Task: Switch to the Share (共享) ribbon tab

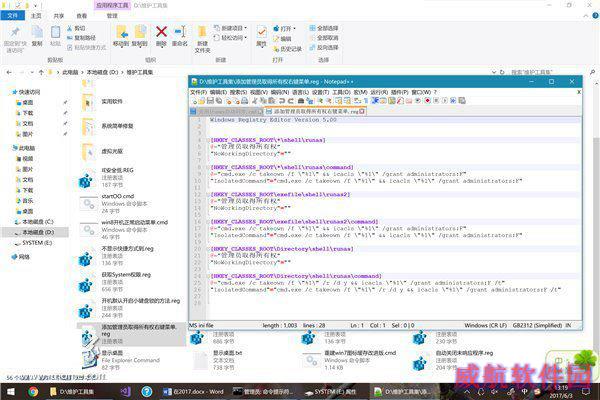Action: click(x=59, y=16)
